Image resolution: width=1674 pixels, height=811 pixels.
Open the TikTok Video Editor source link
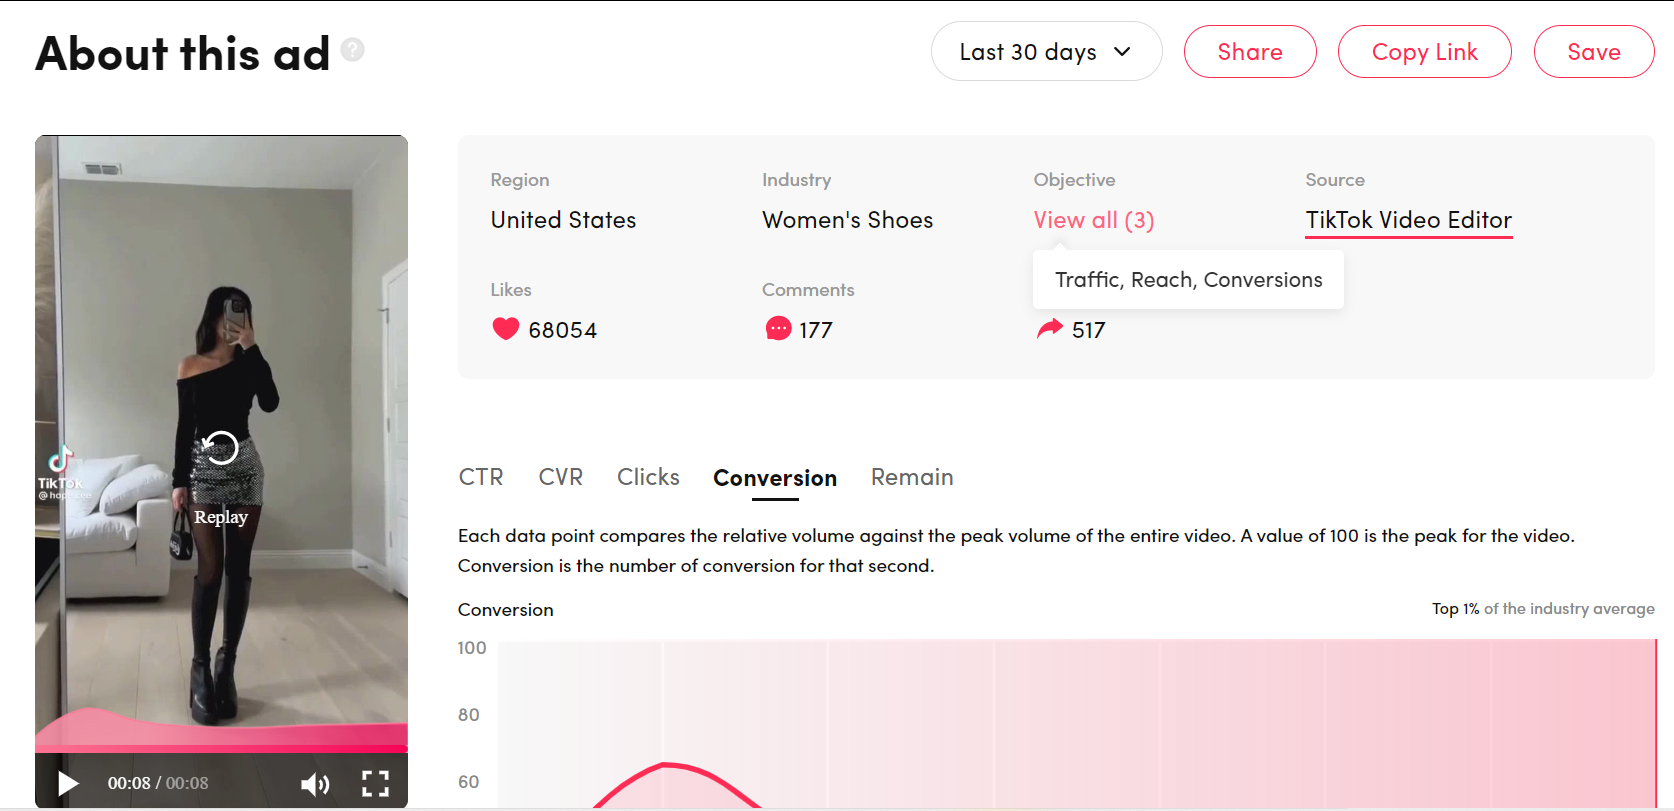click(x=1408, y=221)
